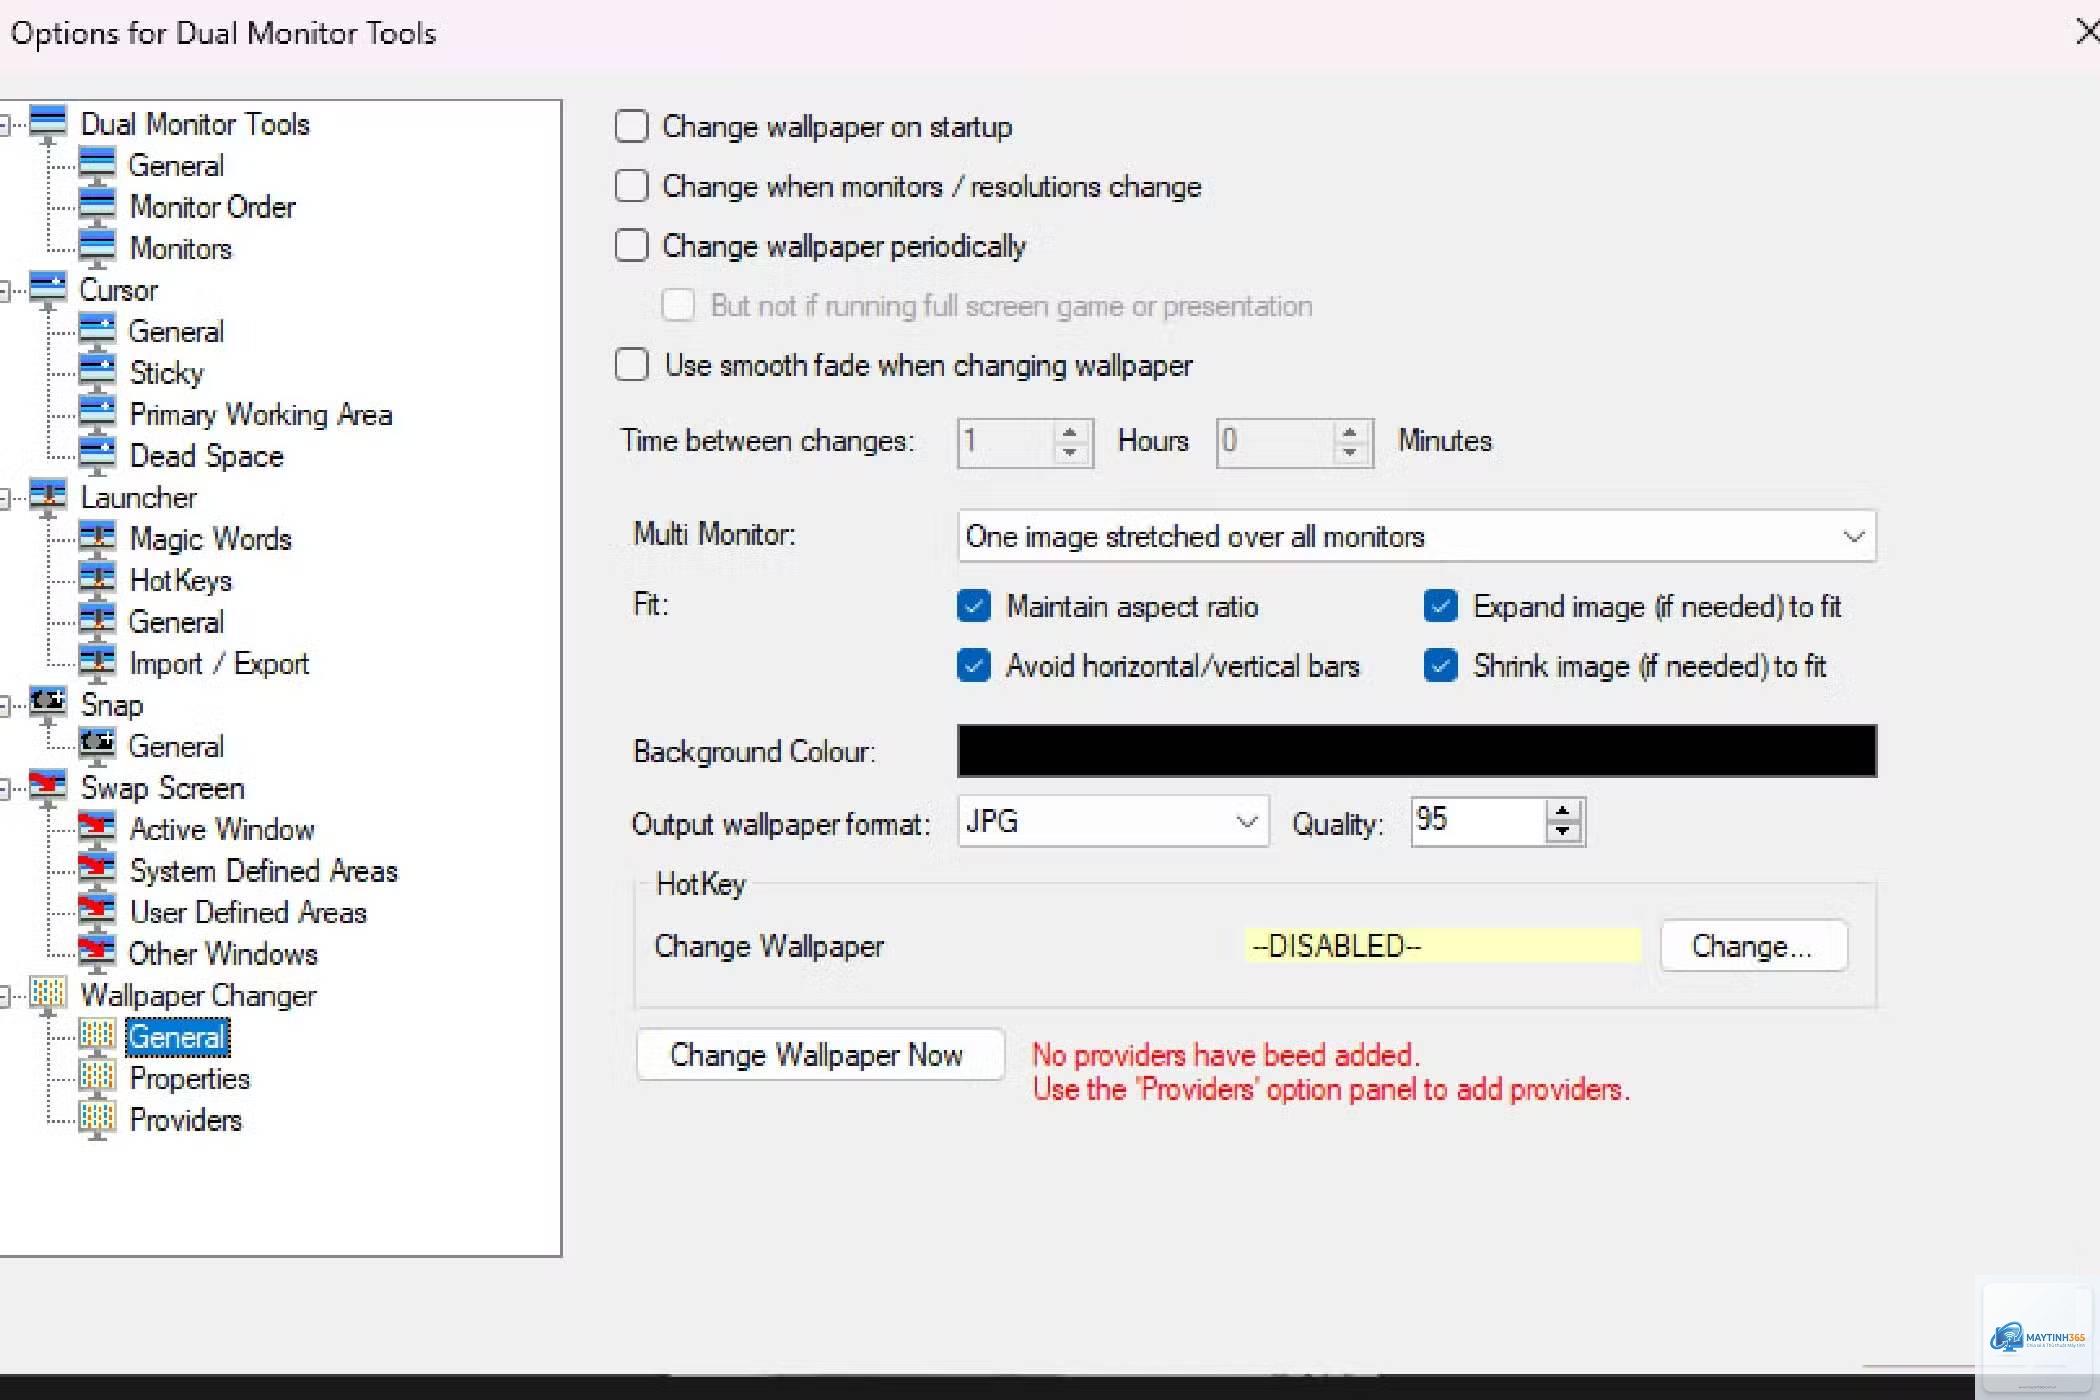The image size is (2100, 1400).
Task: Click the icon beside Dead Space
Action: (x=97, y=456)
